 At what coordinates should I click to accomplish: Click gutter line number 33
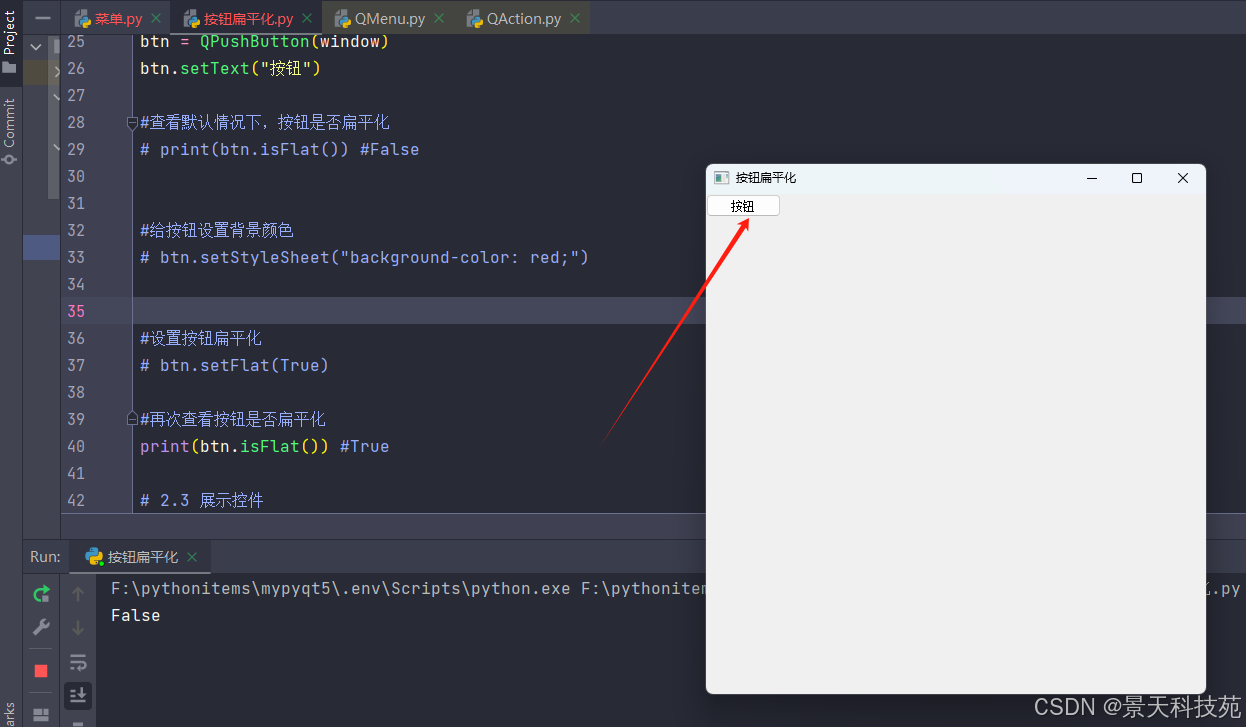(76, 258)
